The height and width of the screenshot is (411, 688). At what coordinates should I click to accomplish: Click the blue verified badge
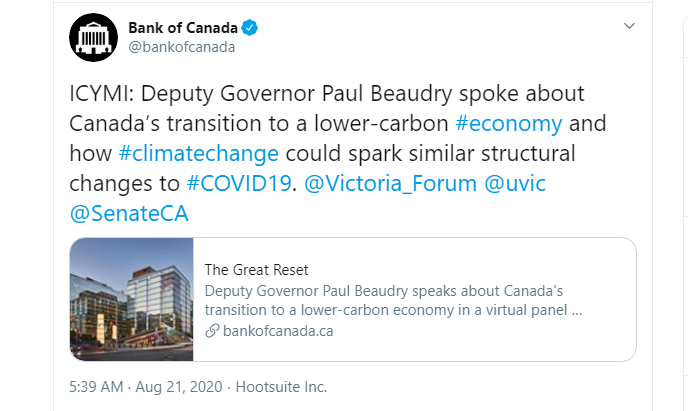coord(250,28)
